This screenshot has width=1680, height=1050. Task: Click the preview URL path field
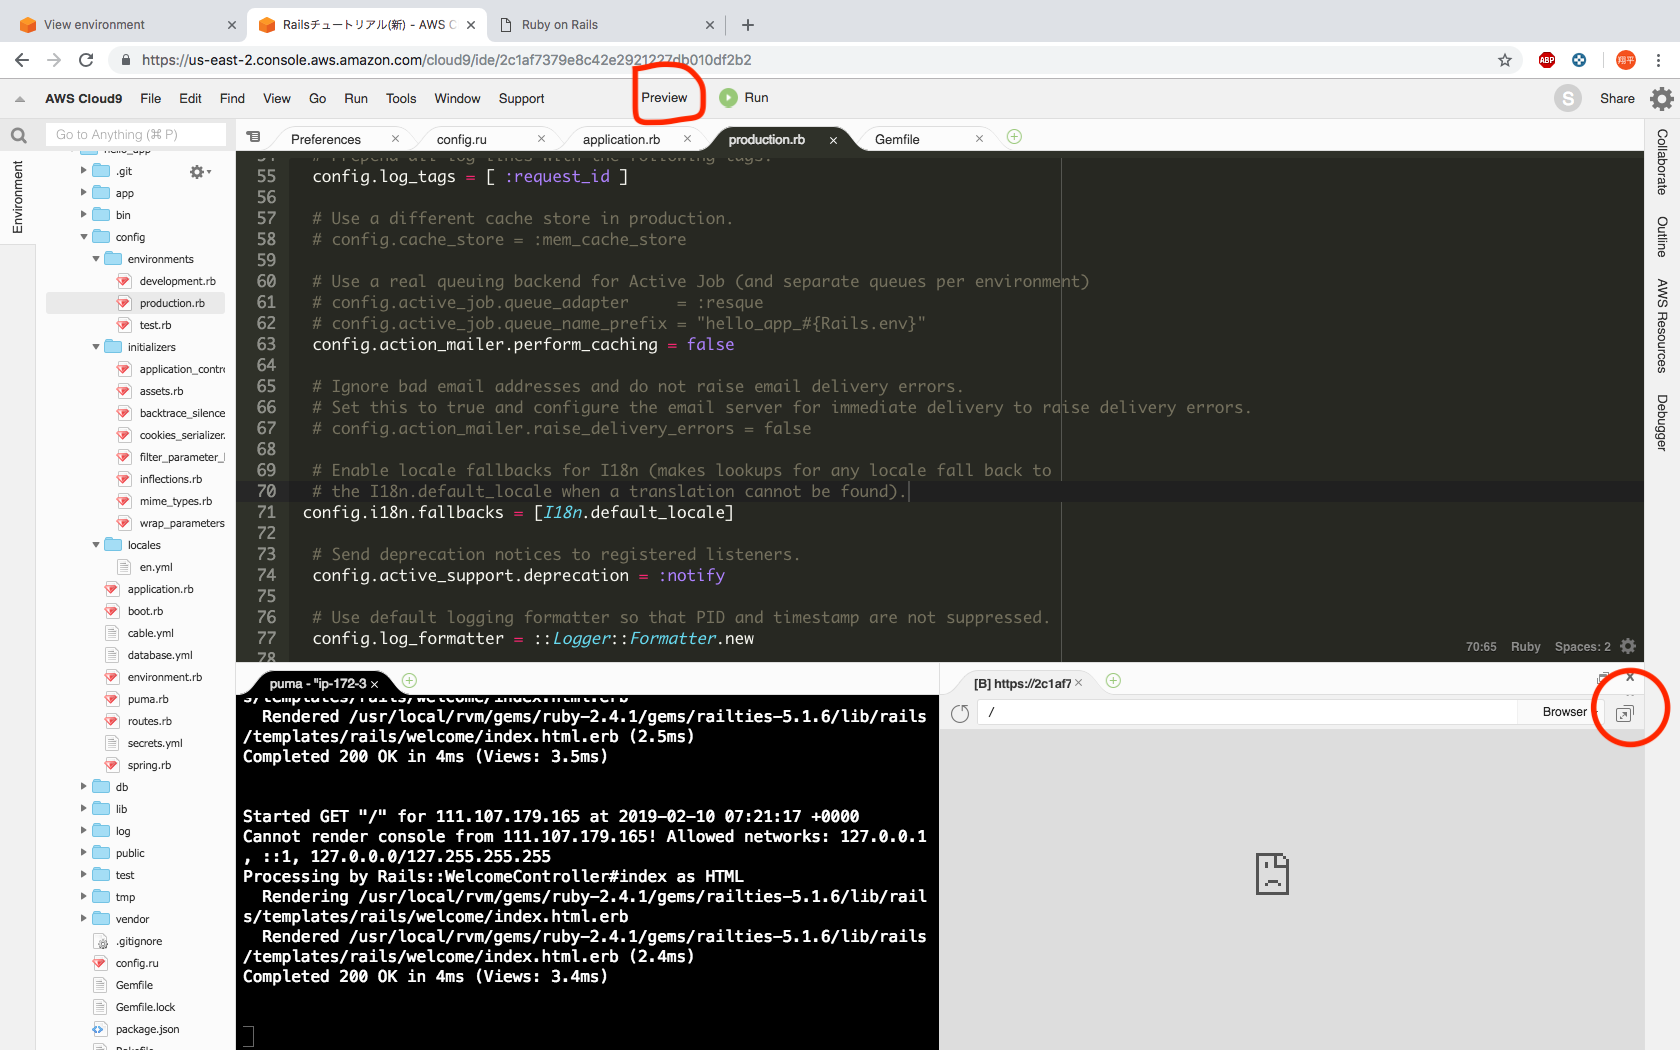coord(1250,712)
